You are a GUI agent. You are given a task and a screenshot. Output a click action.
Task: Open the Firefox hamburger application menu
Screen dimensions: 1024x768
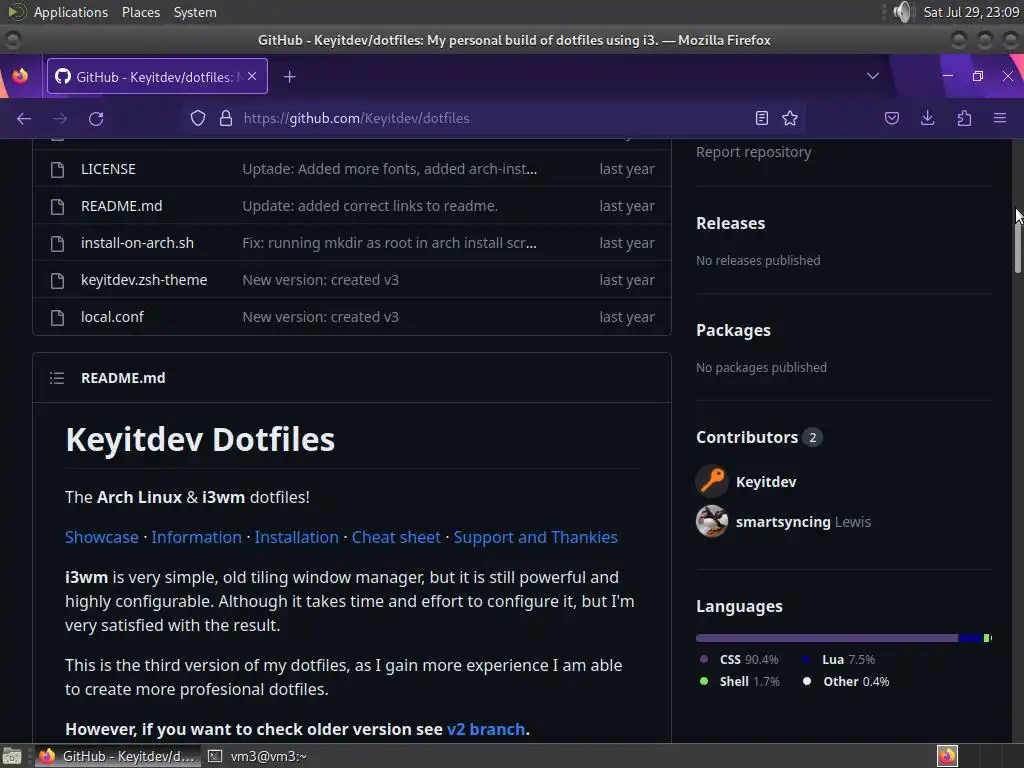point(1000,118)
